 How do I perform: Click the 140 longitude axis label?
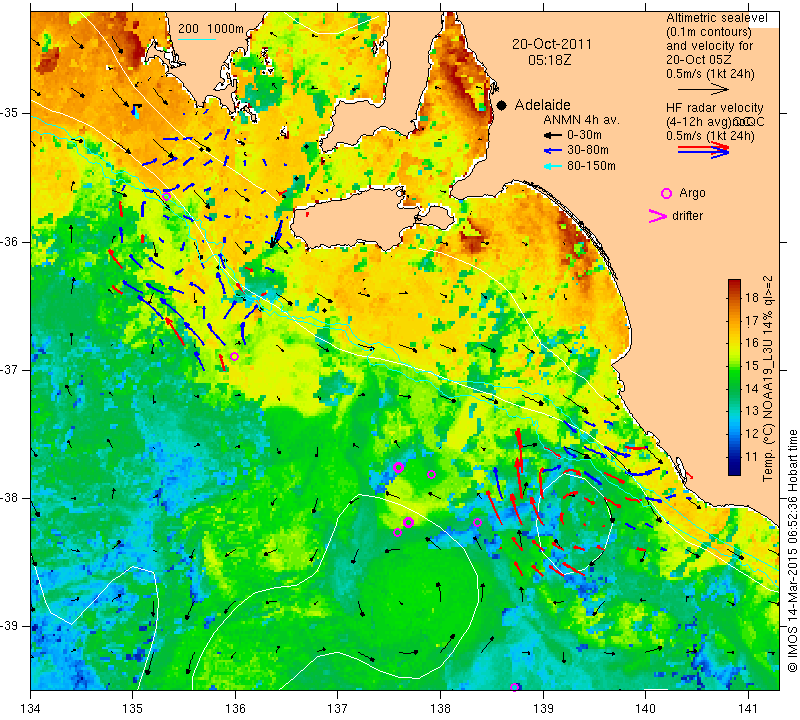click(x=645, y=709)
